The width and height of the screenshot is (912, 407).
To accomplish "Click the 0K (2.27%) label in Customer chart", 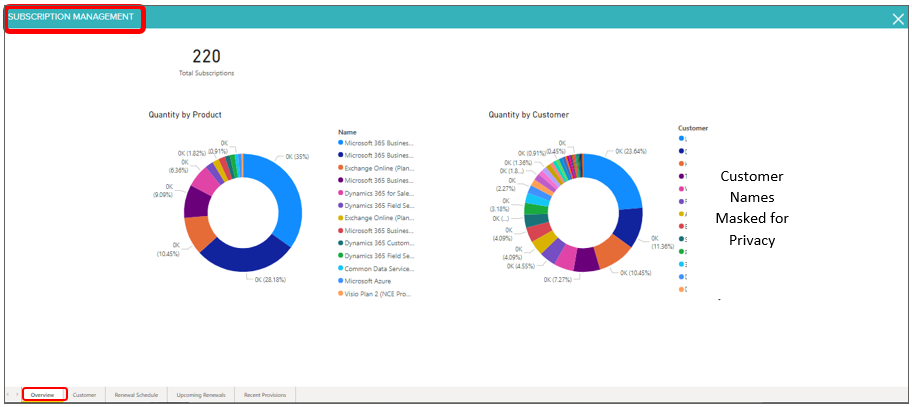I will (x=505, y=185).
